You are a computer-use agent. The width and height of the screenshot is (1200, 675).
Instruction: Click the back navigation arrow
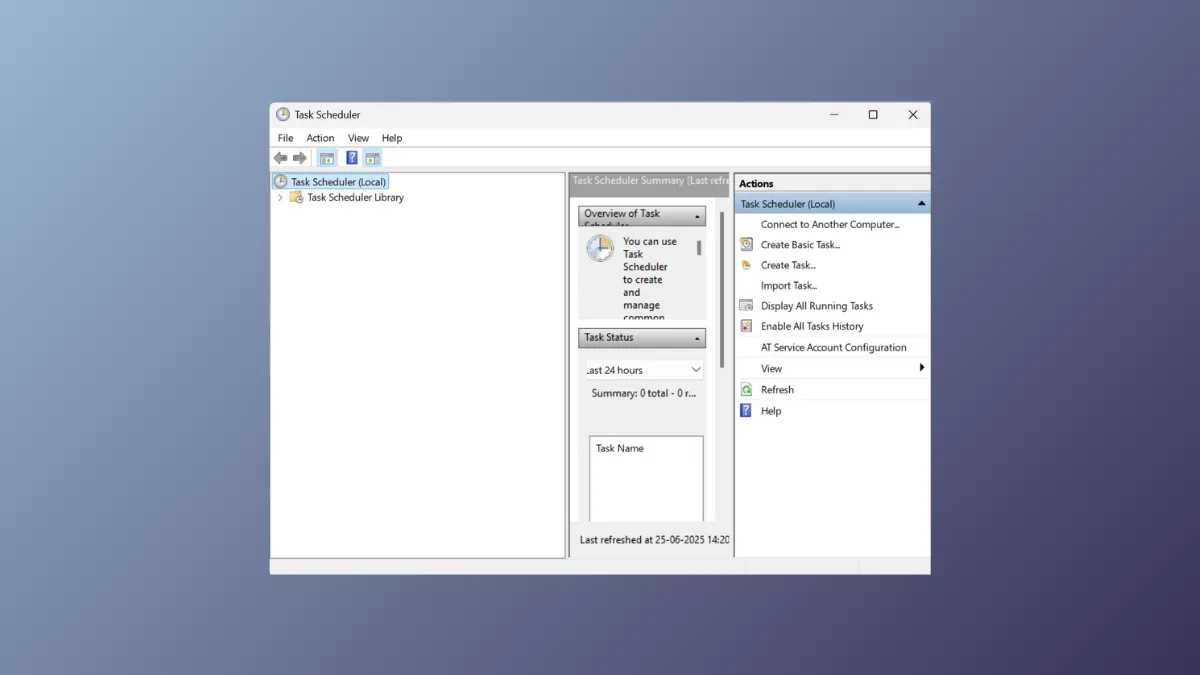click(x=280, y=157)
